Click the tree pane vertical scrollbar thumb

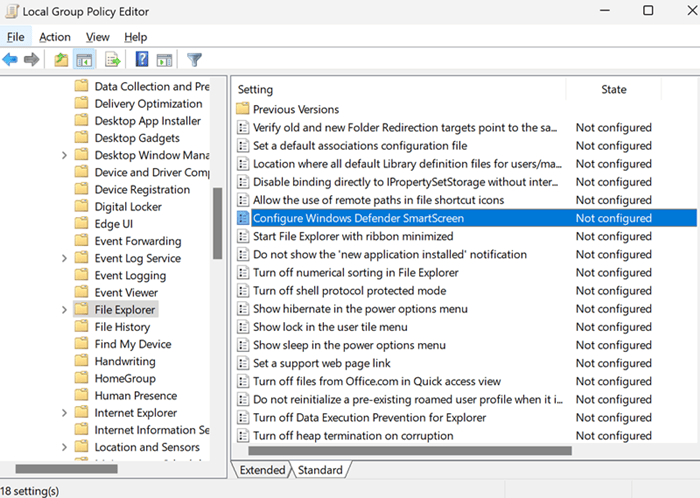pyautogui.click(x=217, y=223)
